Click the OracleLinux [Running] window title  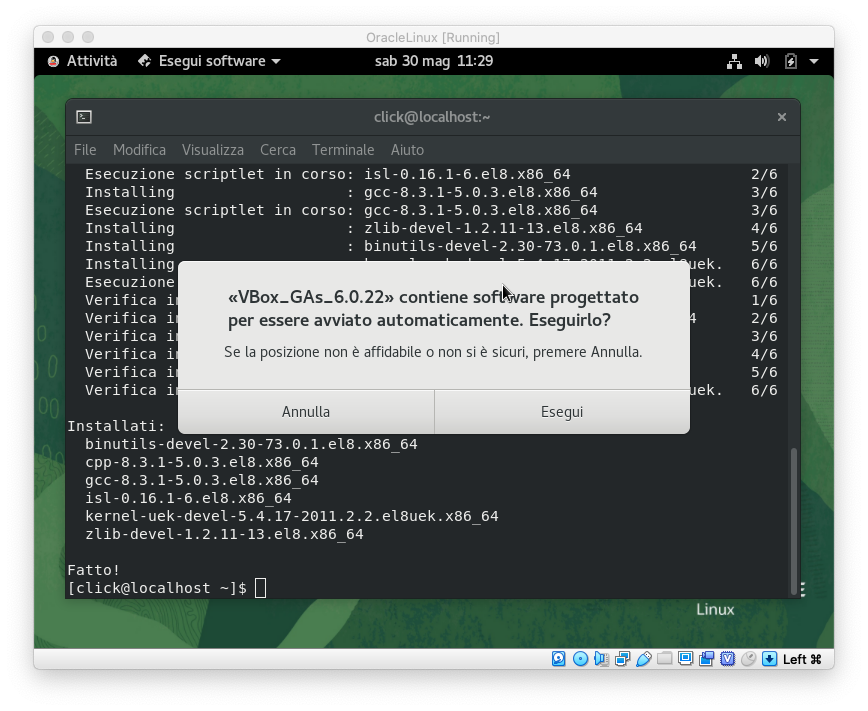pos(433,38)
